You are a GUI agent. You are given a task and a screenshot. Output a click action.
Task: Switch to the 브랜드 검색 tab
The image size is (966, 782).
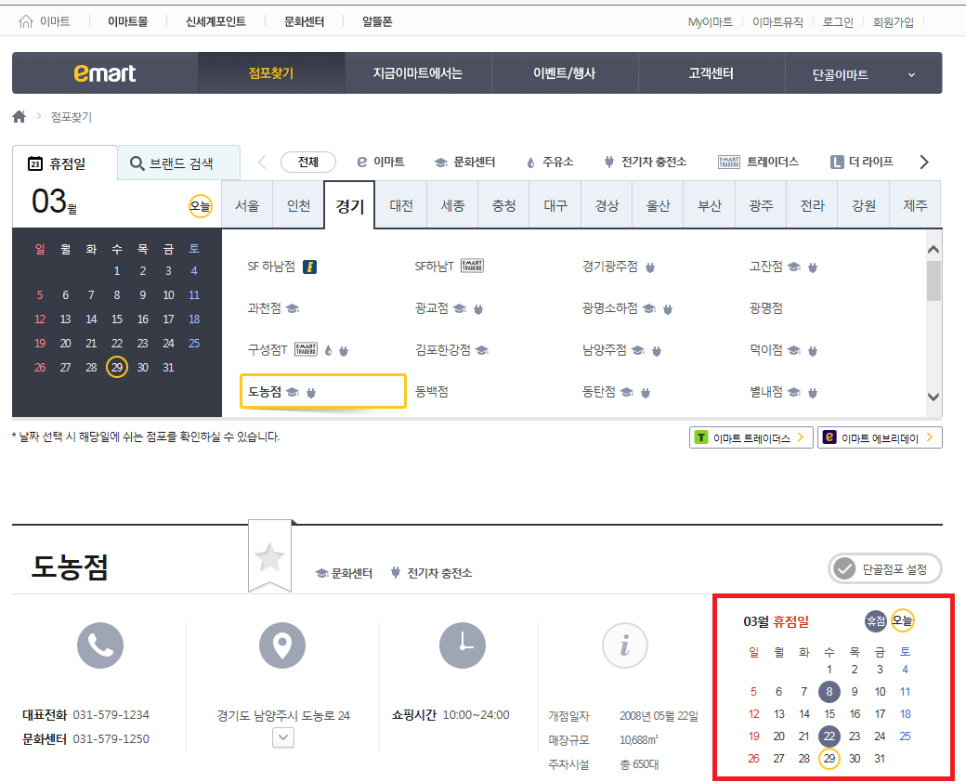(179, 163)
